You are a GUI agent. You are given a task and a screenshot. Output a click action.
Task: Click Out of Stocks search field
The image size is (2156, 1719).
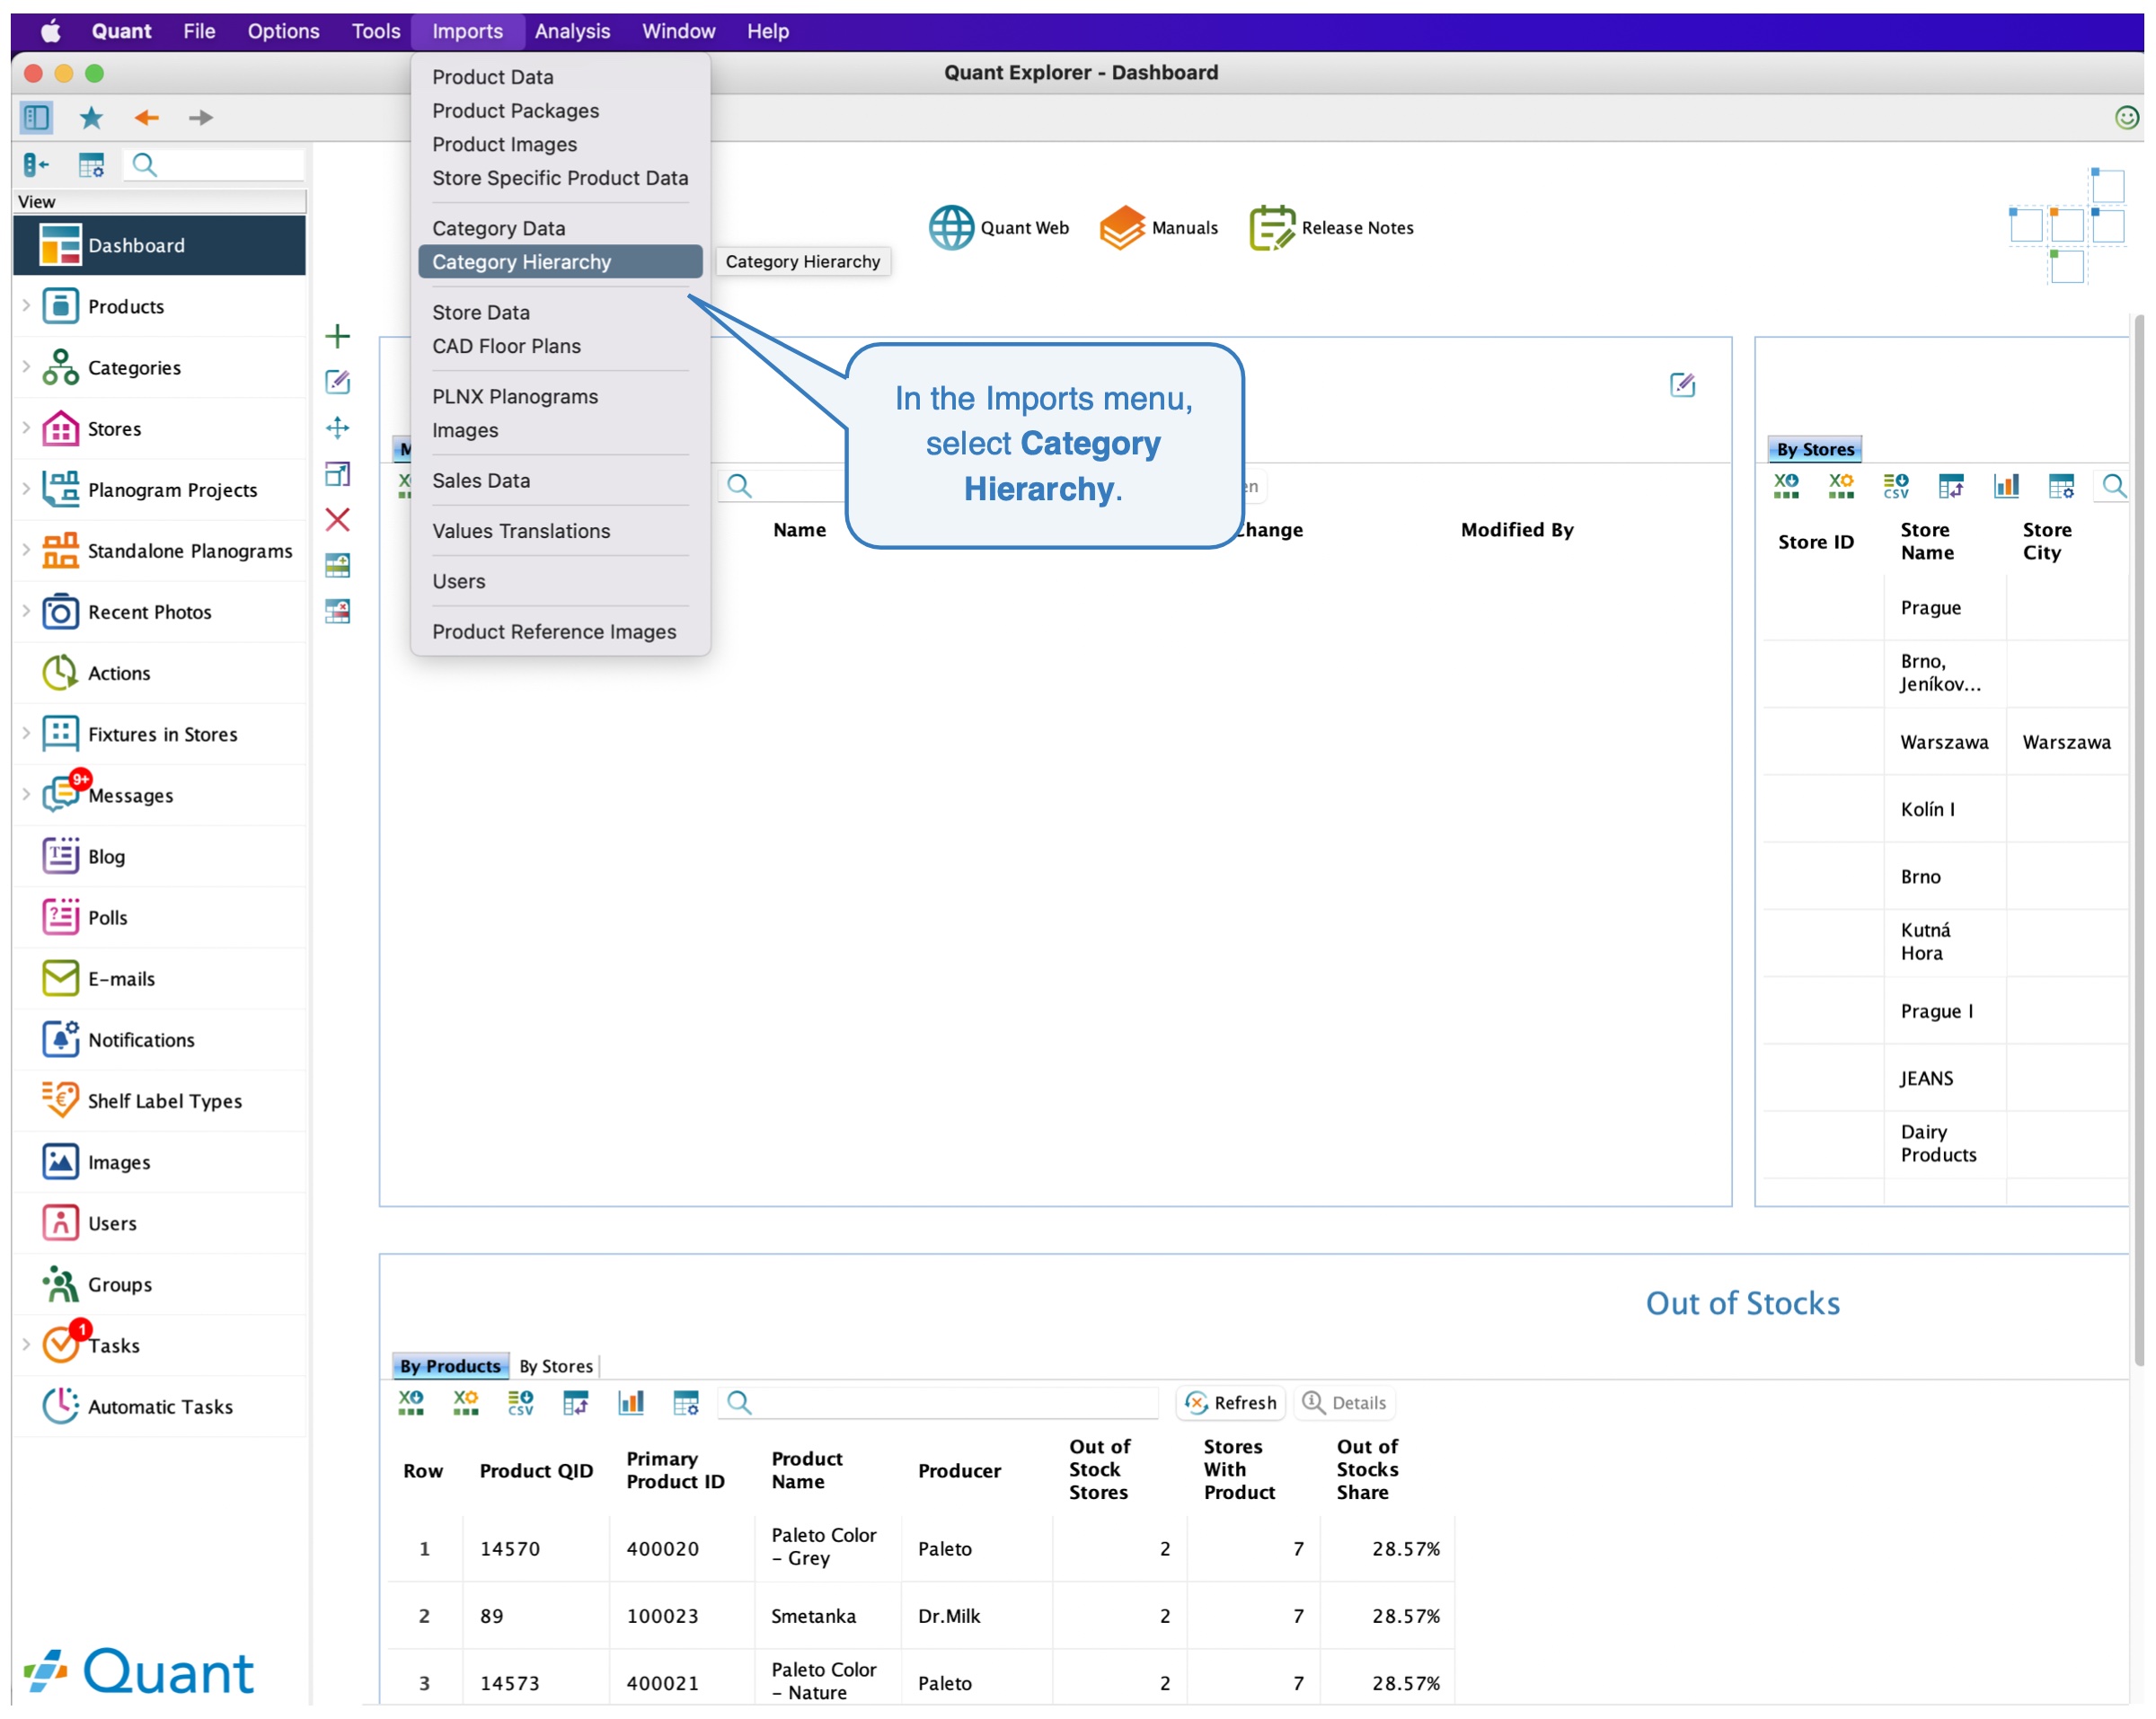point(940,1403)
